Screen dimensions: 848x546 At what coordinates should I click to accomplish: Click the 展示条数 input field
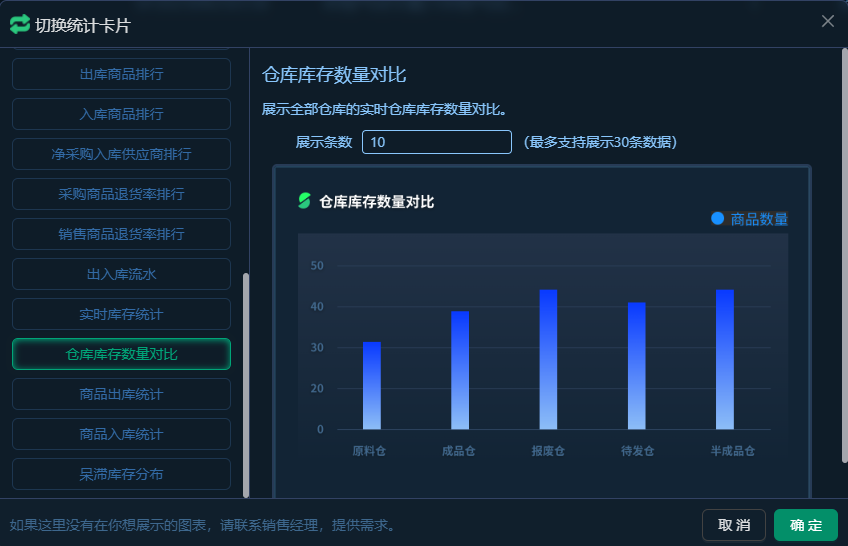(436, 142)
